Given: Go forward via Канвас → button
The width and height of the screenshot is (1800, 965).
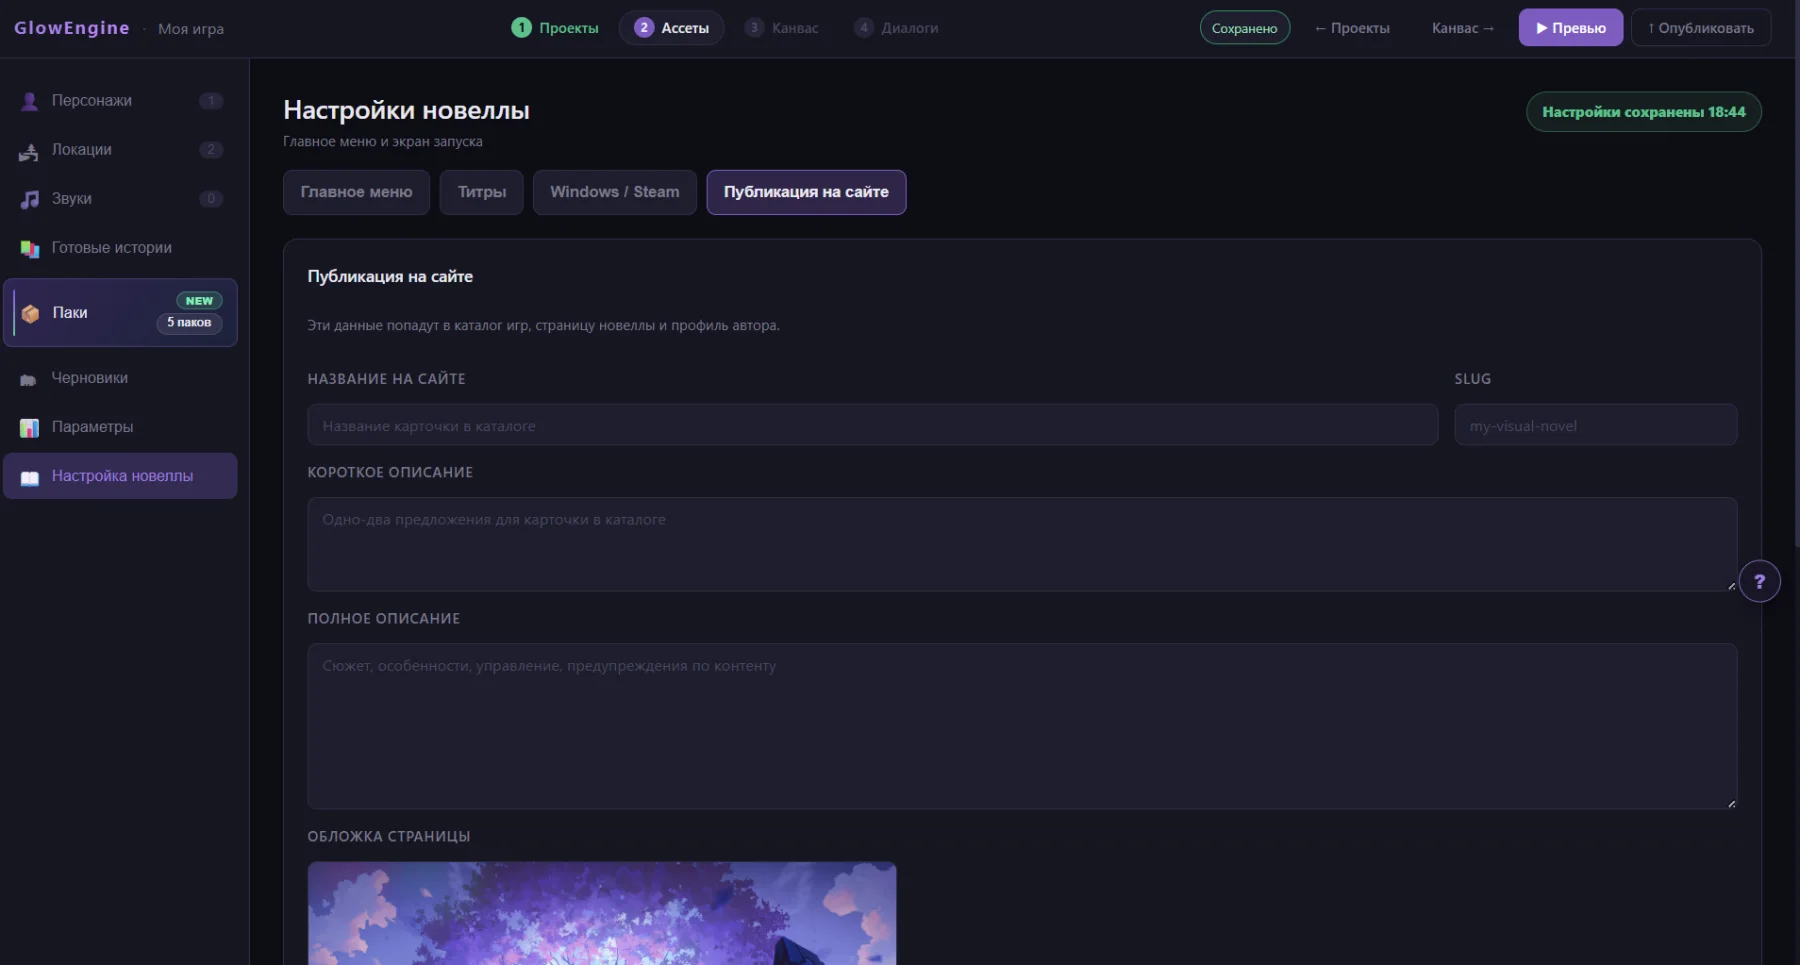Looking at the screenshot, I should pos(1462,28).
